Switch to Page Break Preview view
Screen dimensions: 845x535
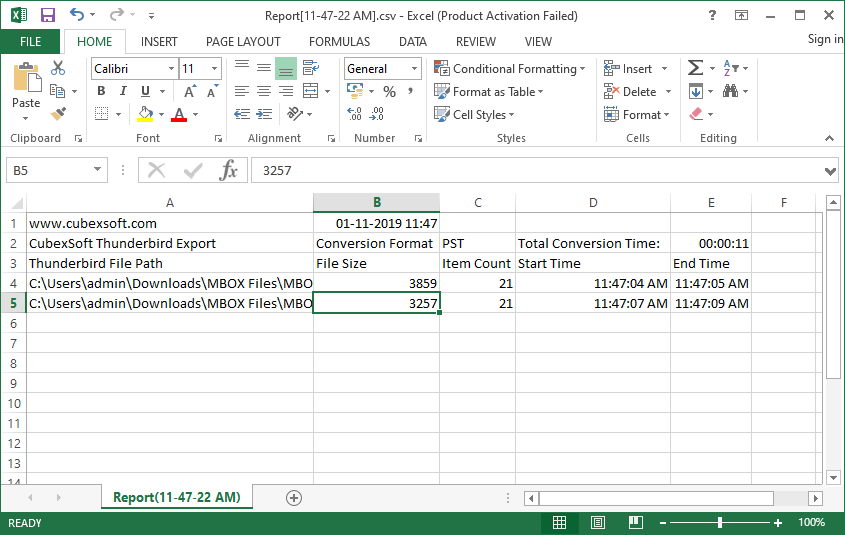click(x=635, y=522)
